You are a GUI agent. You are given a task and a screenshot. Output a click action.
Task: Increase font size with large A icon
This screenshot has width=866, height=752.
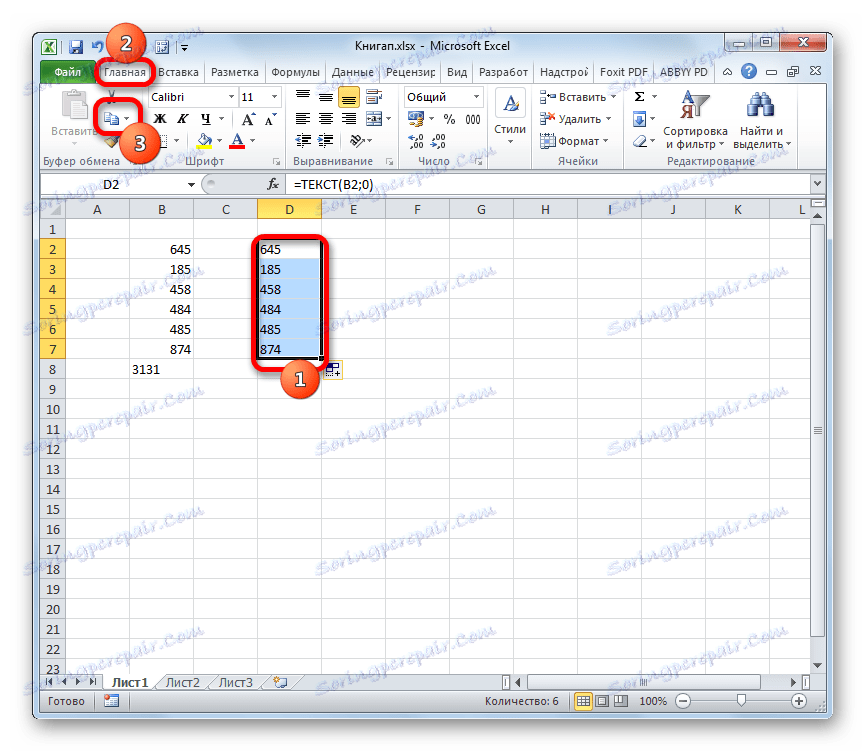click(x=248, y=119)
